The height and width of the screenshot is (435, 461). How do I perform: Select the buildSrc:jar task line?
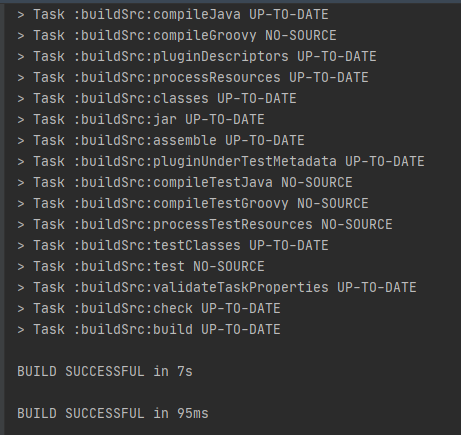[x=141, y=120]
